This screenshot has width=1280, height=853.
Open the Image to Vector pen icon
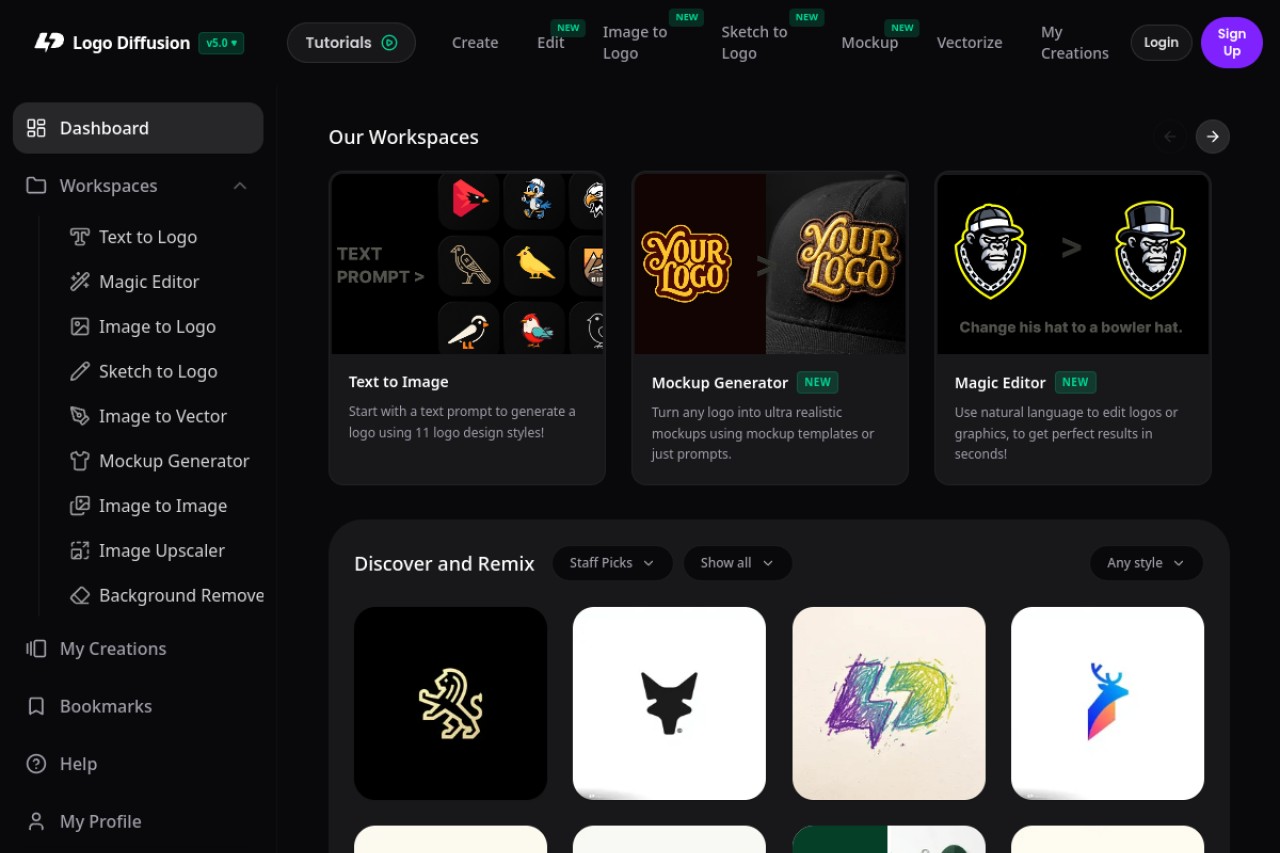pos(79,416)
